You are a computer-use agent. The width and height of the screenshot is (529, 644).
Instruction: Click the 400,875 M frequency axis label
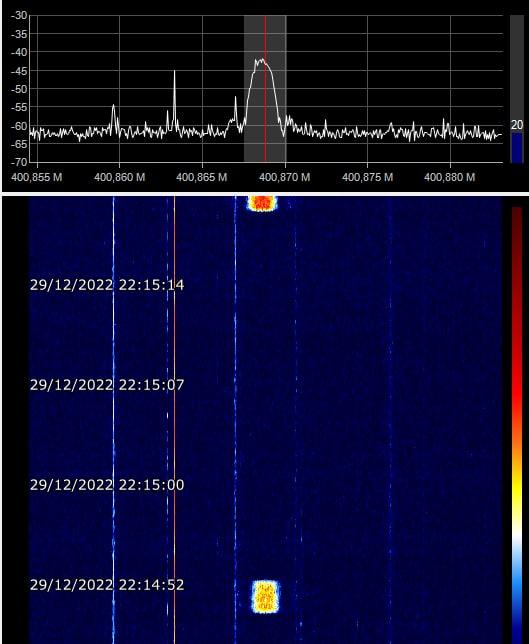point(368,177)
